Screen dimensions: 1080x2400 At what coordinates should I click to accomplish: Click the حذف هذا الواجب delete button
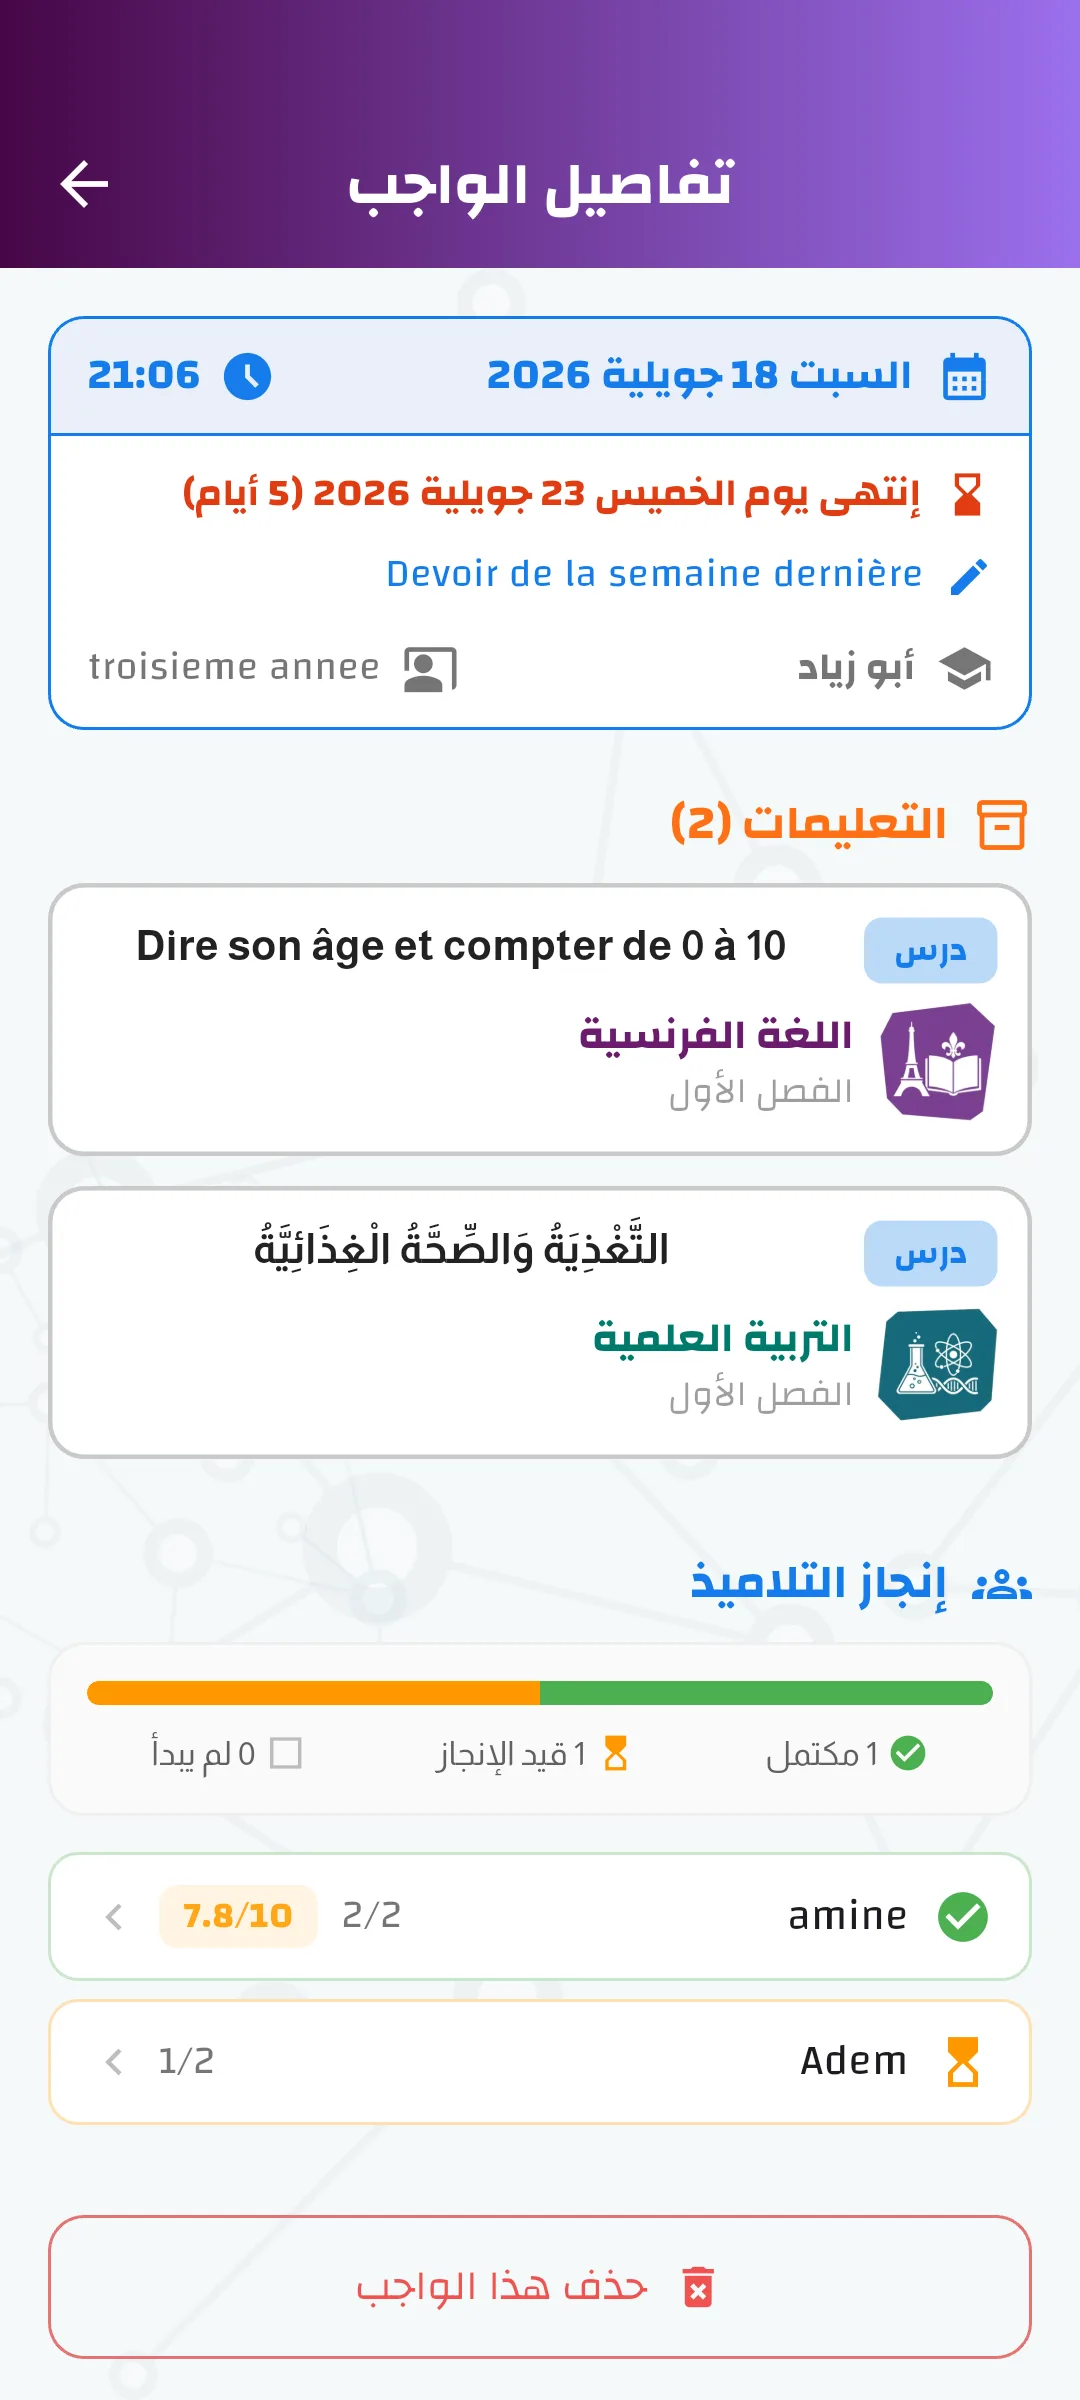[540, 2287]
